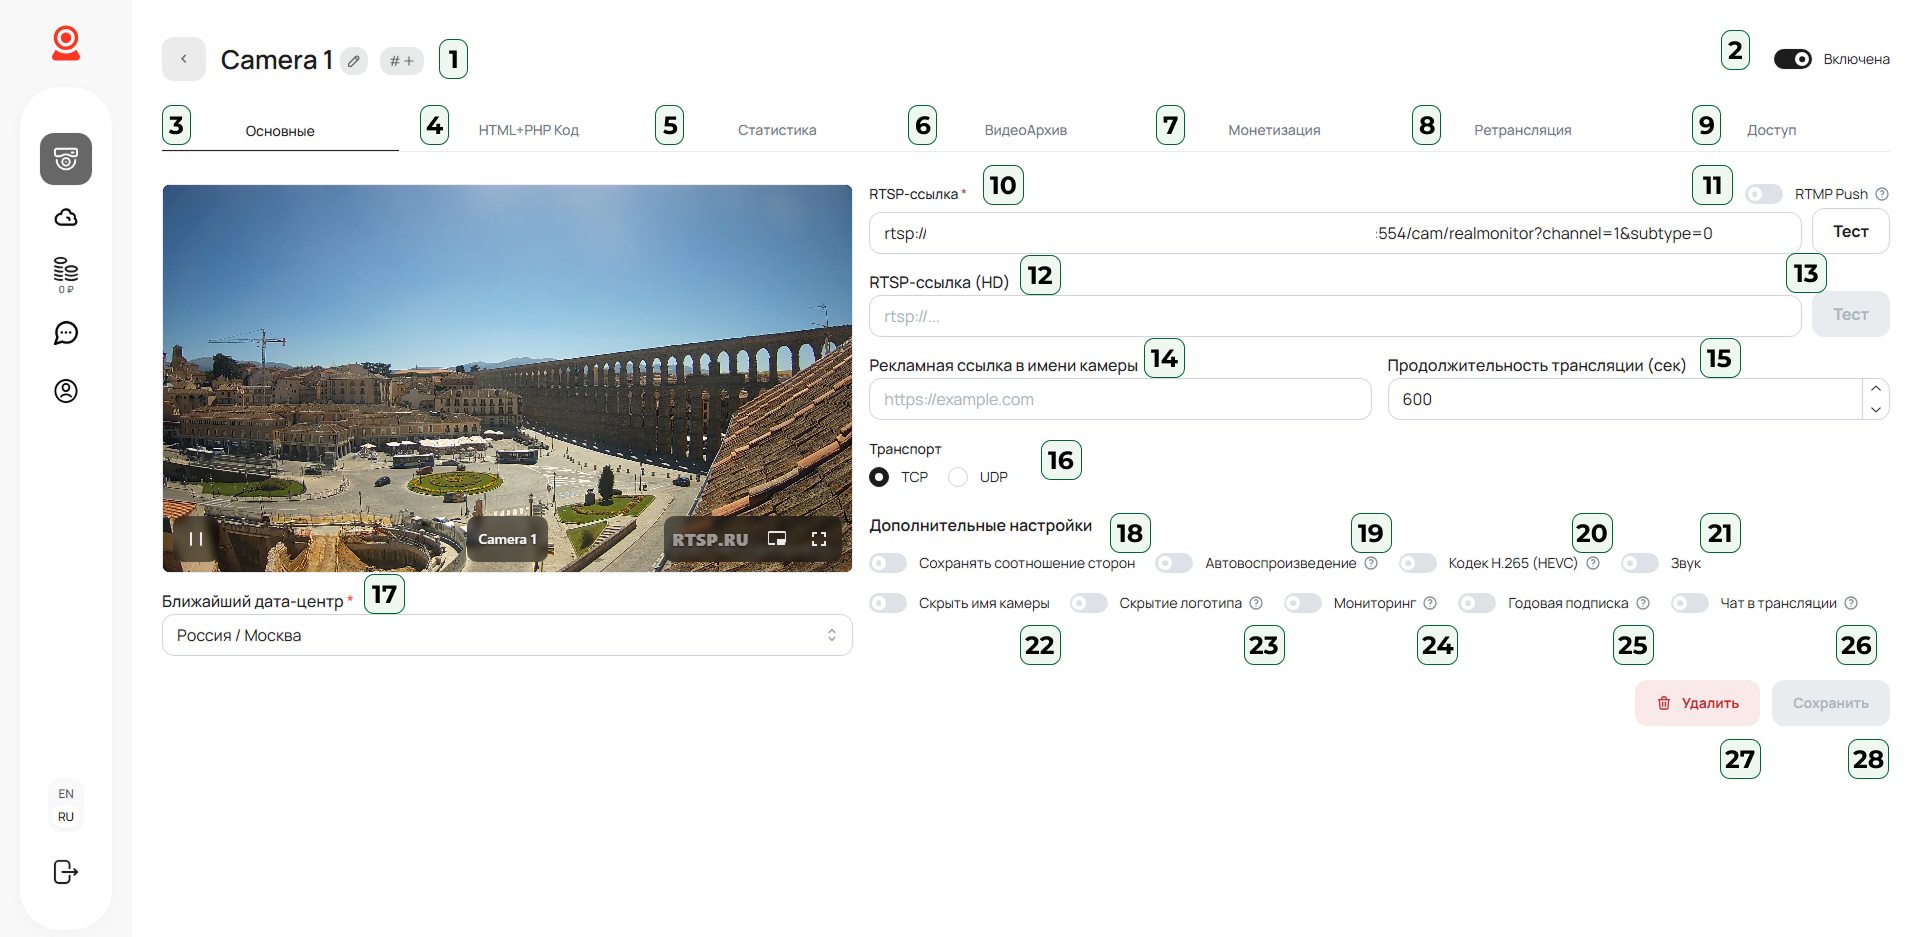Screen dimensions: 1915x937
Task: Open the Монетизация tab
Action: coord(1274,130)
